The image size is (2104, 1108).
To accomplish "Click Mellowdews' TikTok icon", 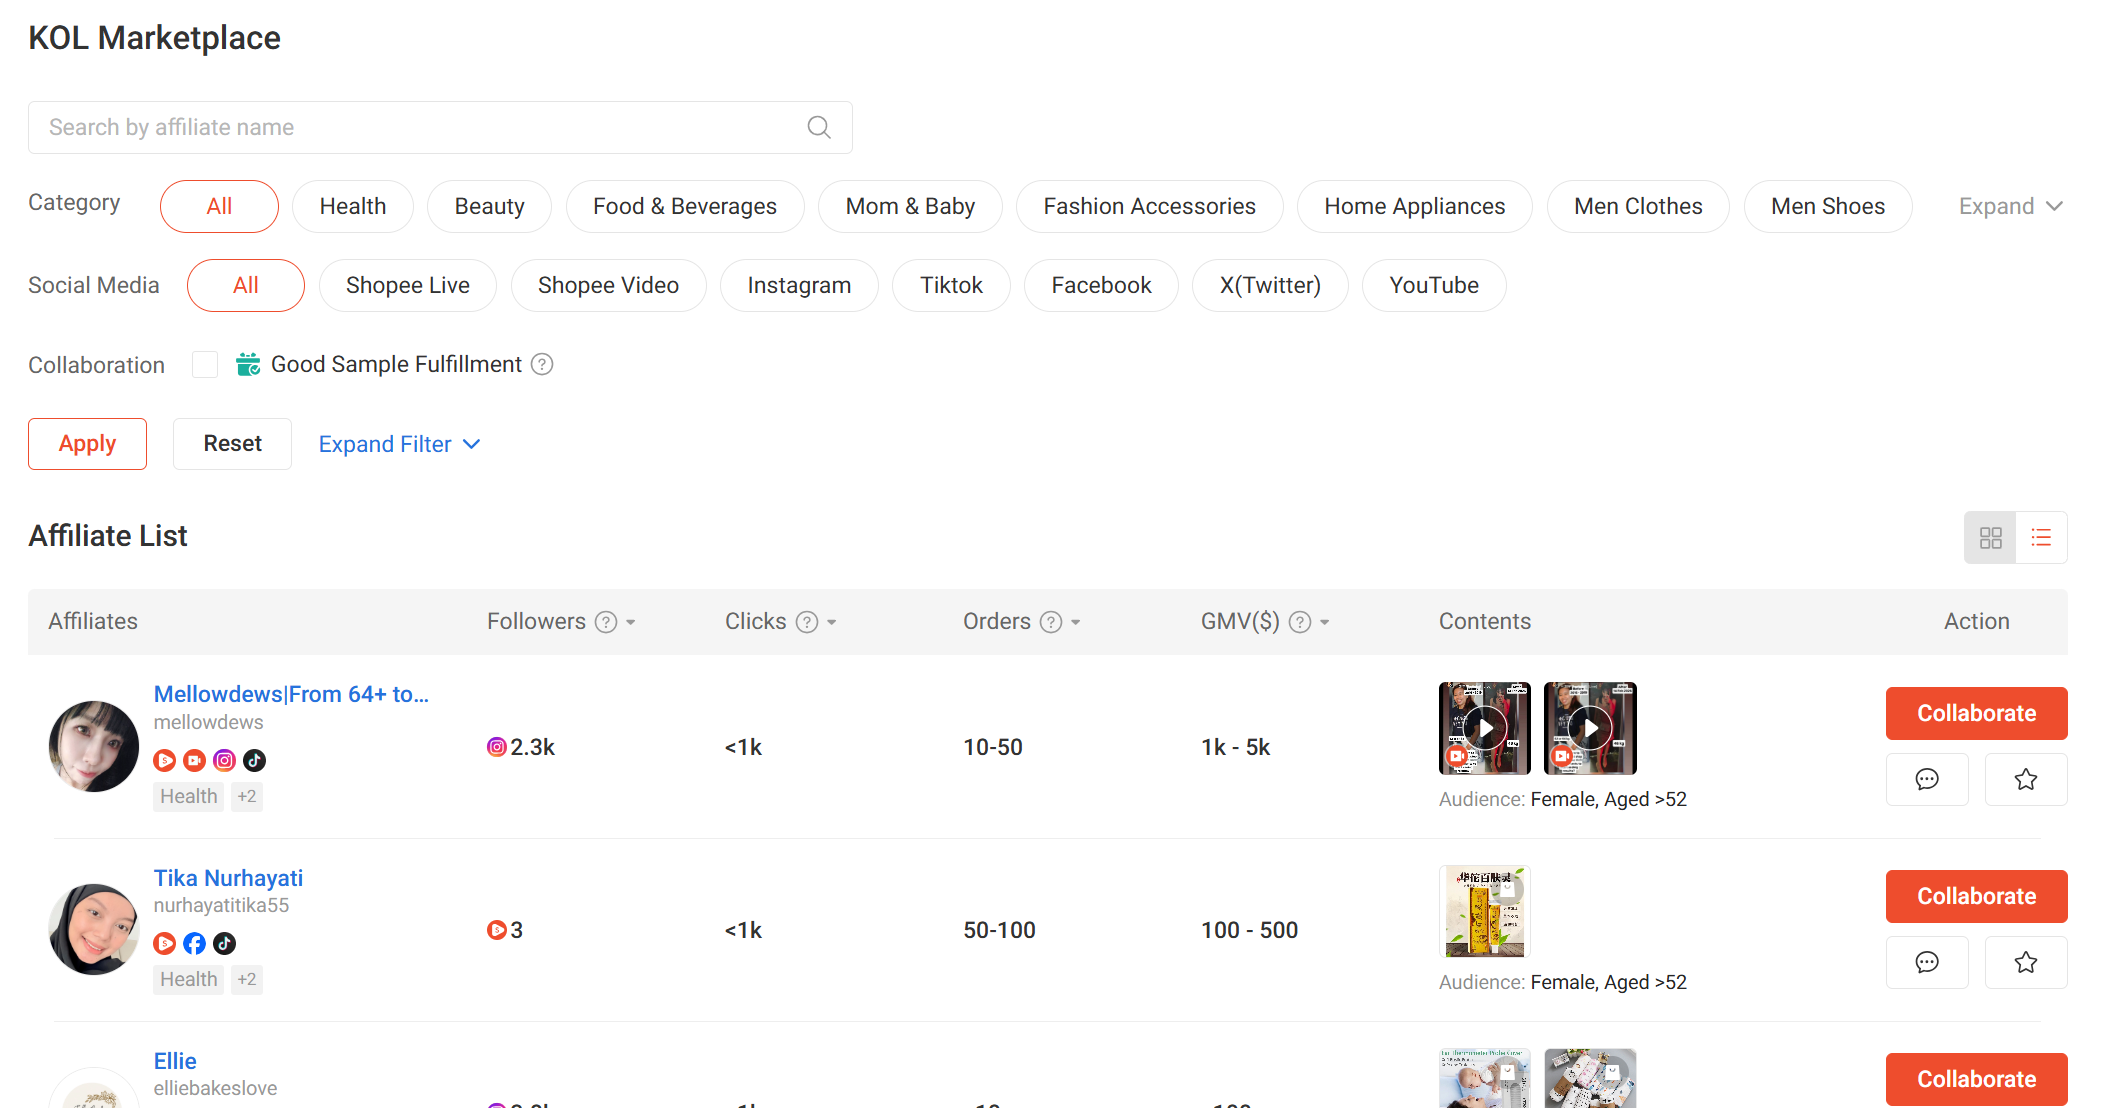I will pyautogui.click(x=255, y=760).
